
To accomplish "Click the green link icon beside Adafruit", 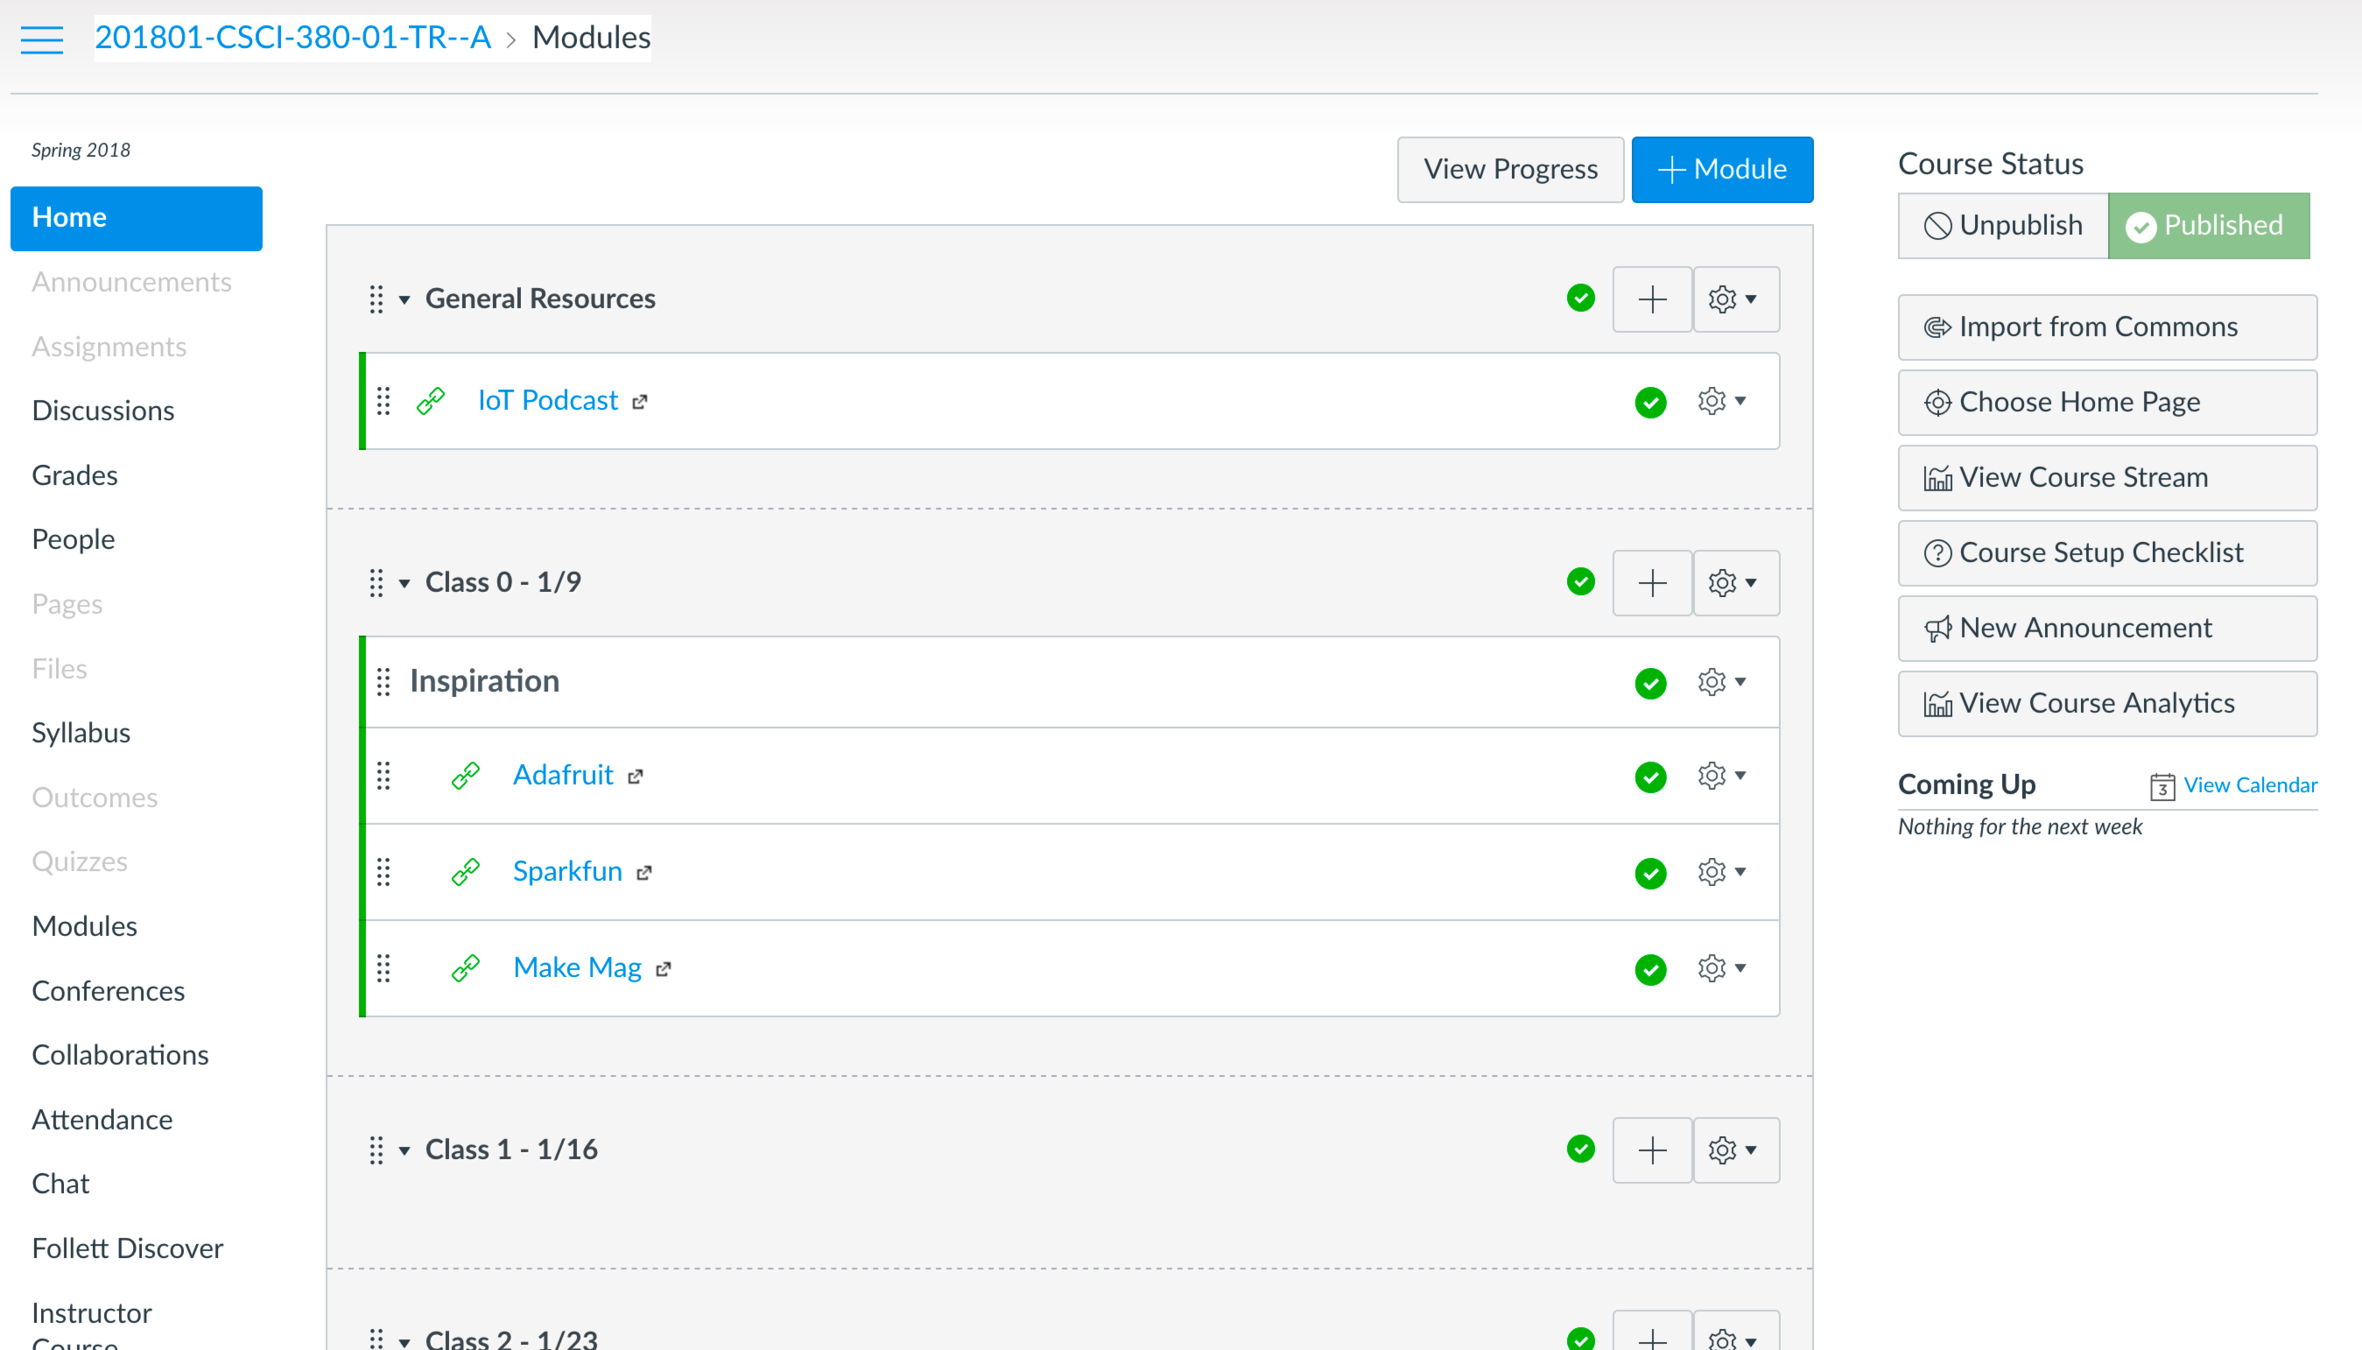I will pos(465,776).
